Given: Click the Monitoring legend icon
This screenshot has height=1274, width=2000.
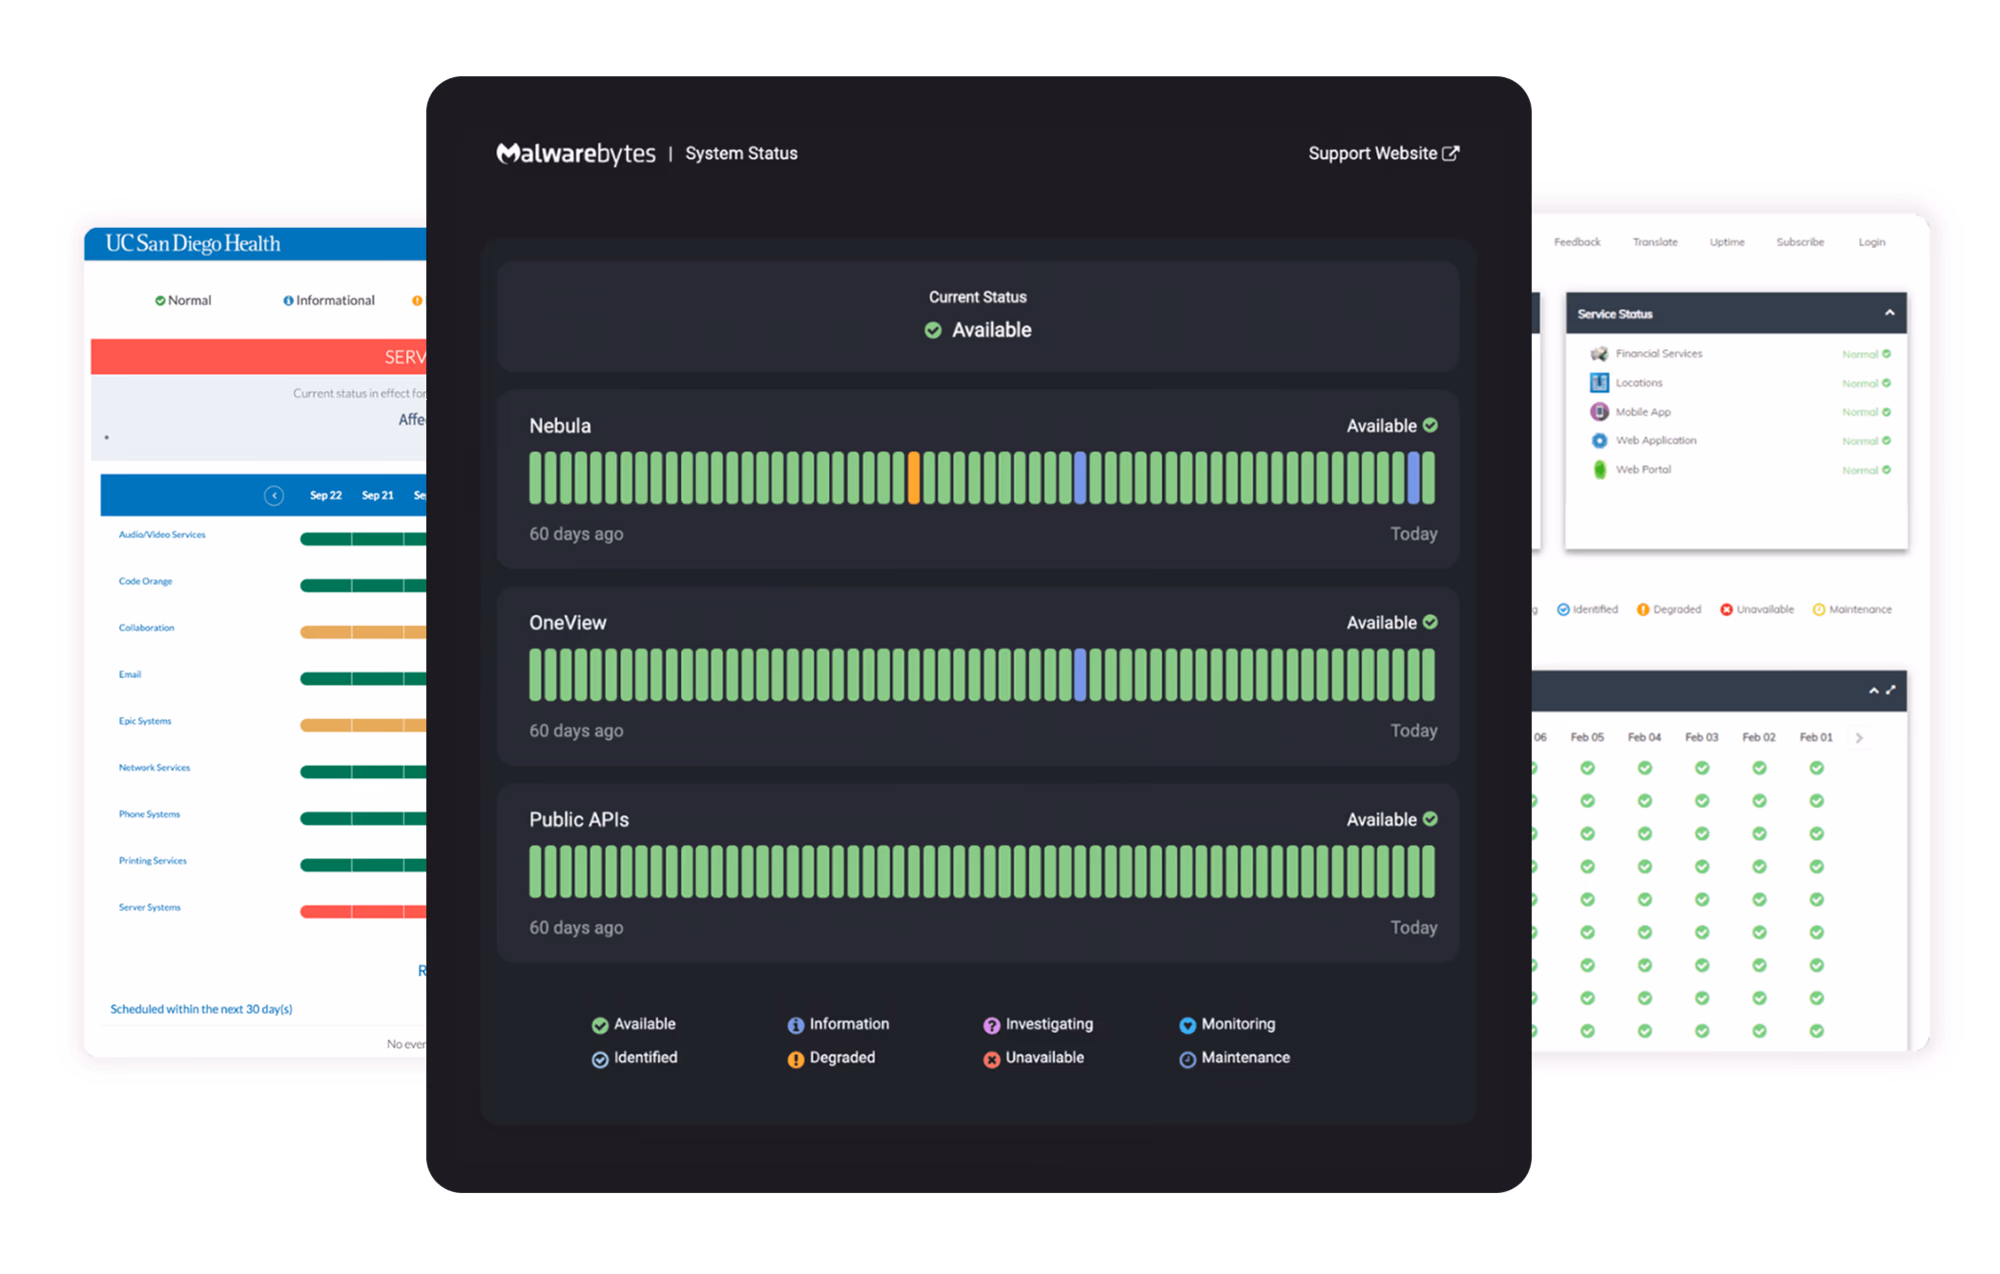Looking at the screenshot, I should [1188, 1025].
